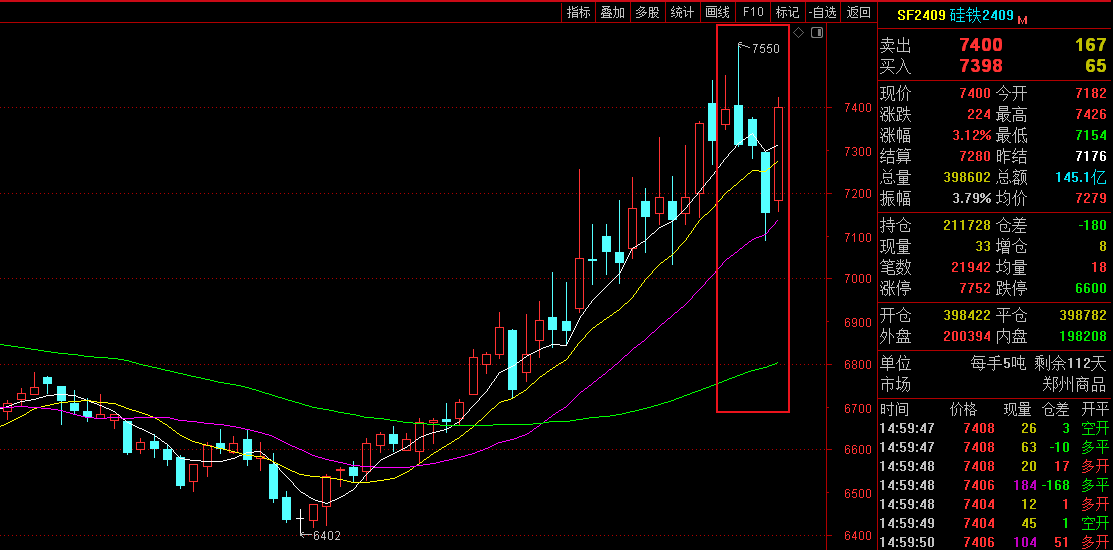The image size is (1113, 550).
Task: Click the 6402 low price label
Action: pyautogui.click(x=326, y=535)
